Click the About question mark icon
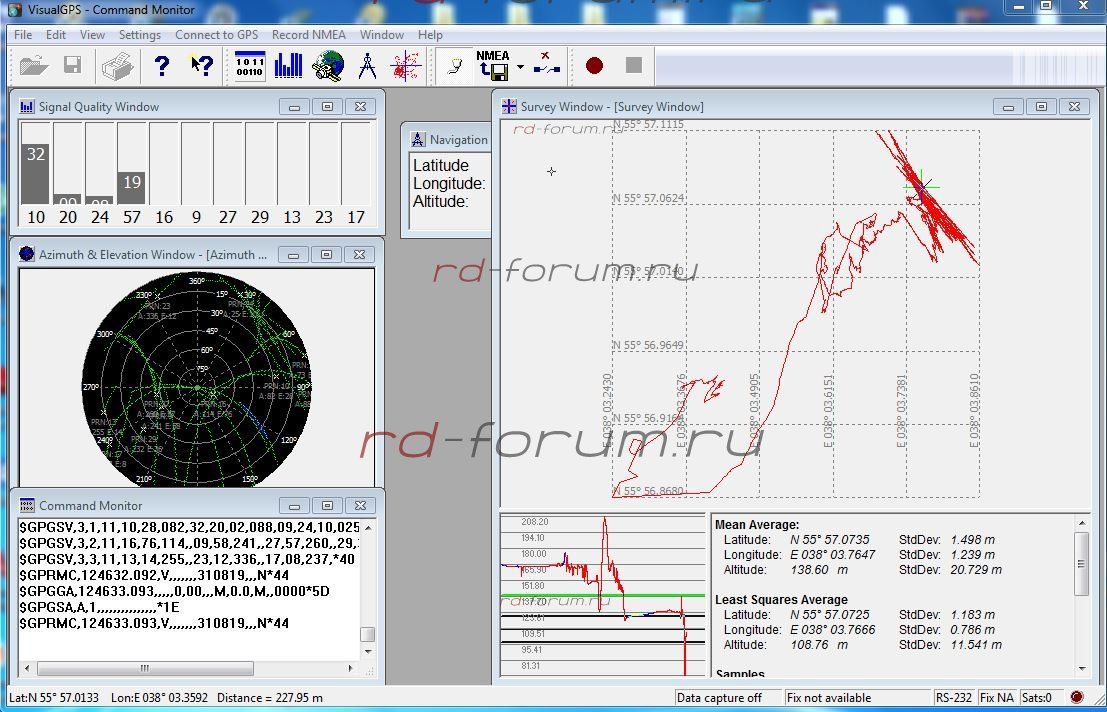 [162, 66]
